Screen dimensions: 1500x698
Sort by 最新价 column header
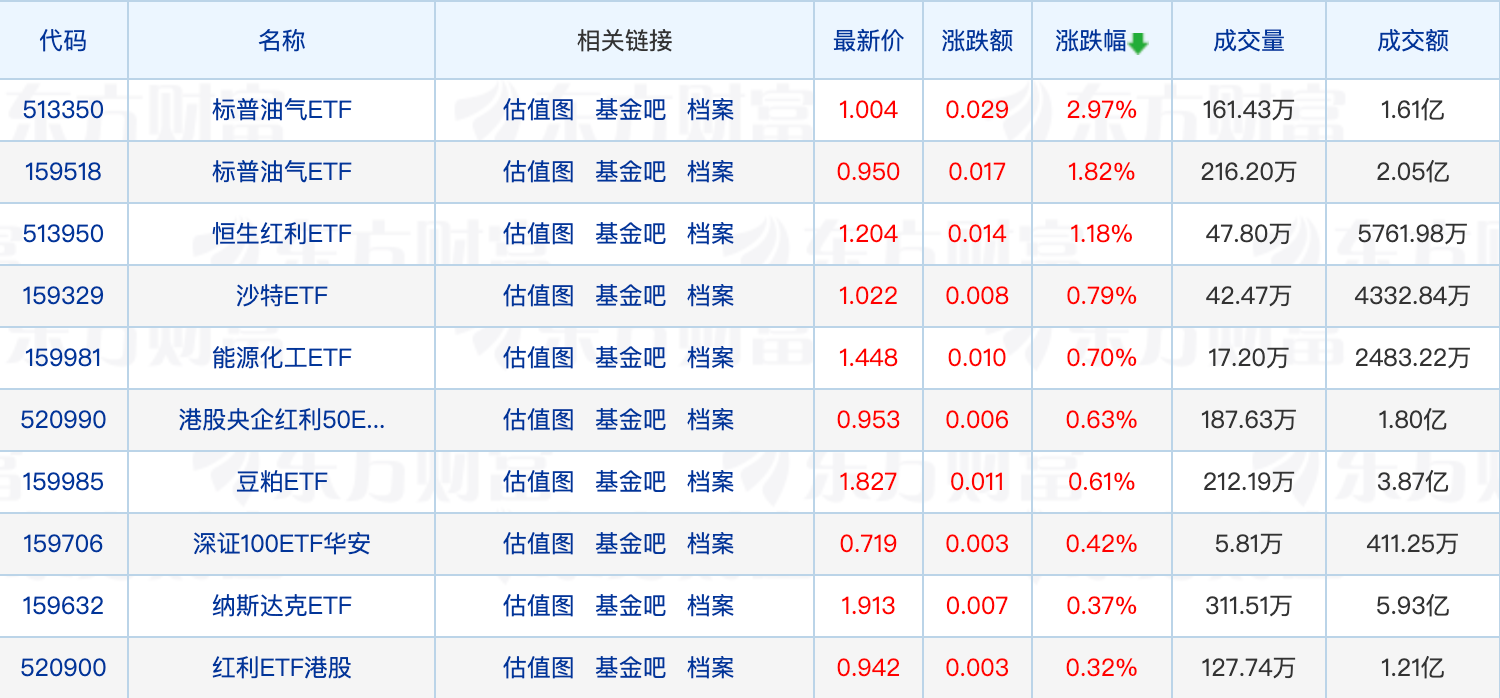pyautogui.click(x=868, y=41)
